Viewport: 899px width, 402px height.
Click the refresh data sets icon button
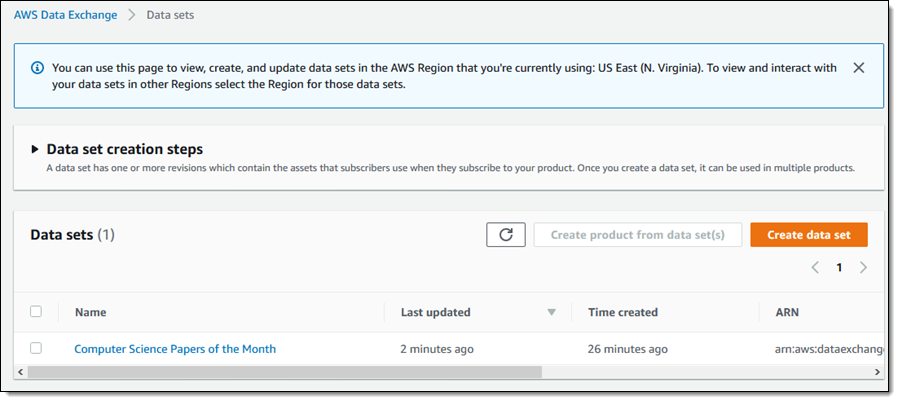(x=505, y=235)
